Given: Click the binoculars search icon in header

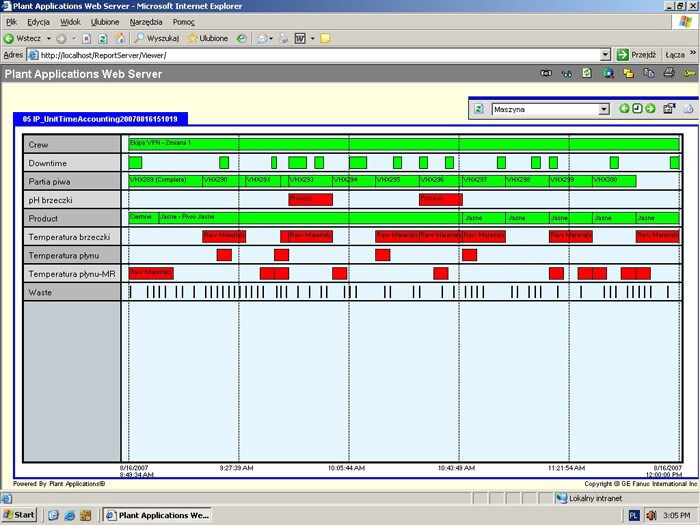Looking at the screenshot, I should pyautogui.click(x=567, y=74).
